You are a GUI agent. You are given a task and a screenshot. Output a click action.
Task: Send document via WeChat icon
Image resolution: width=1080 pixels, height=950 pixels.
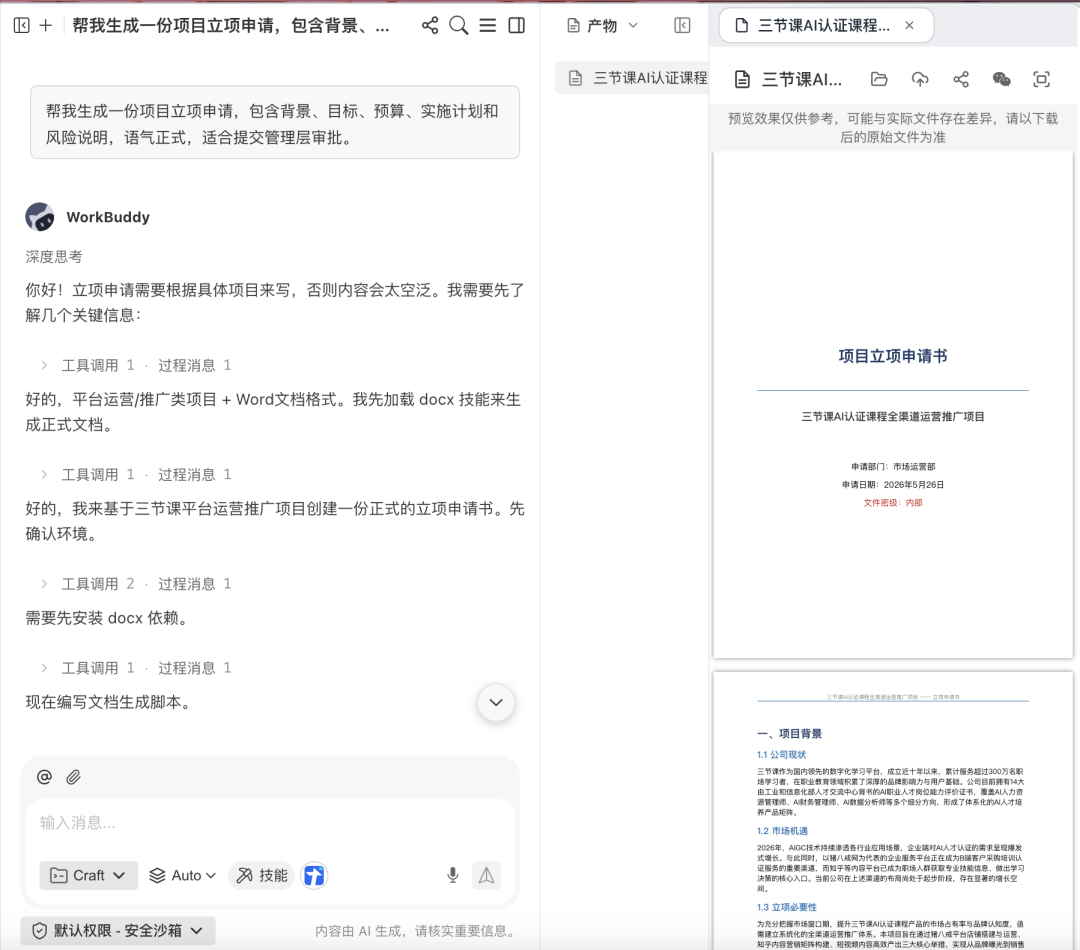pos(1001,79)
